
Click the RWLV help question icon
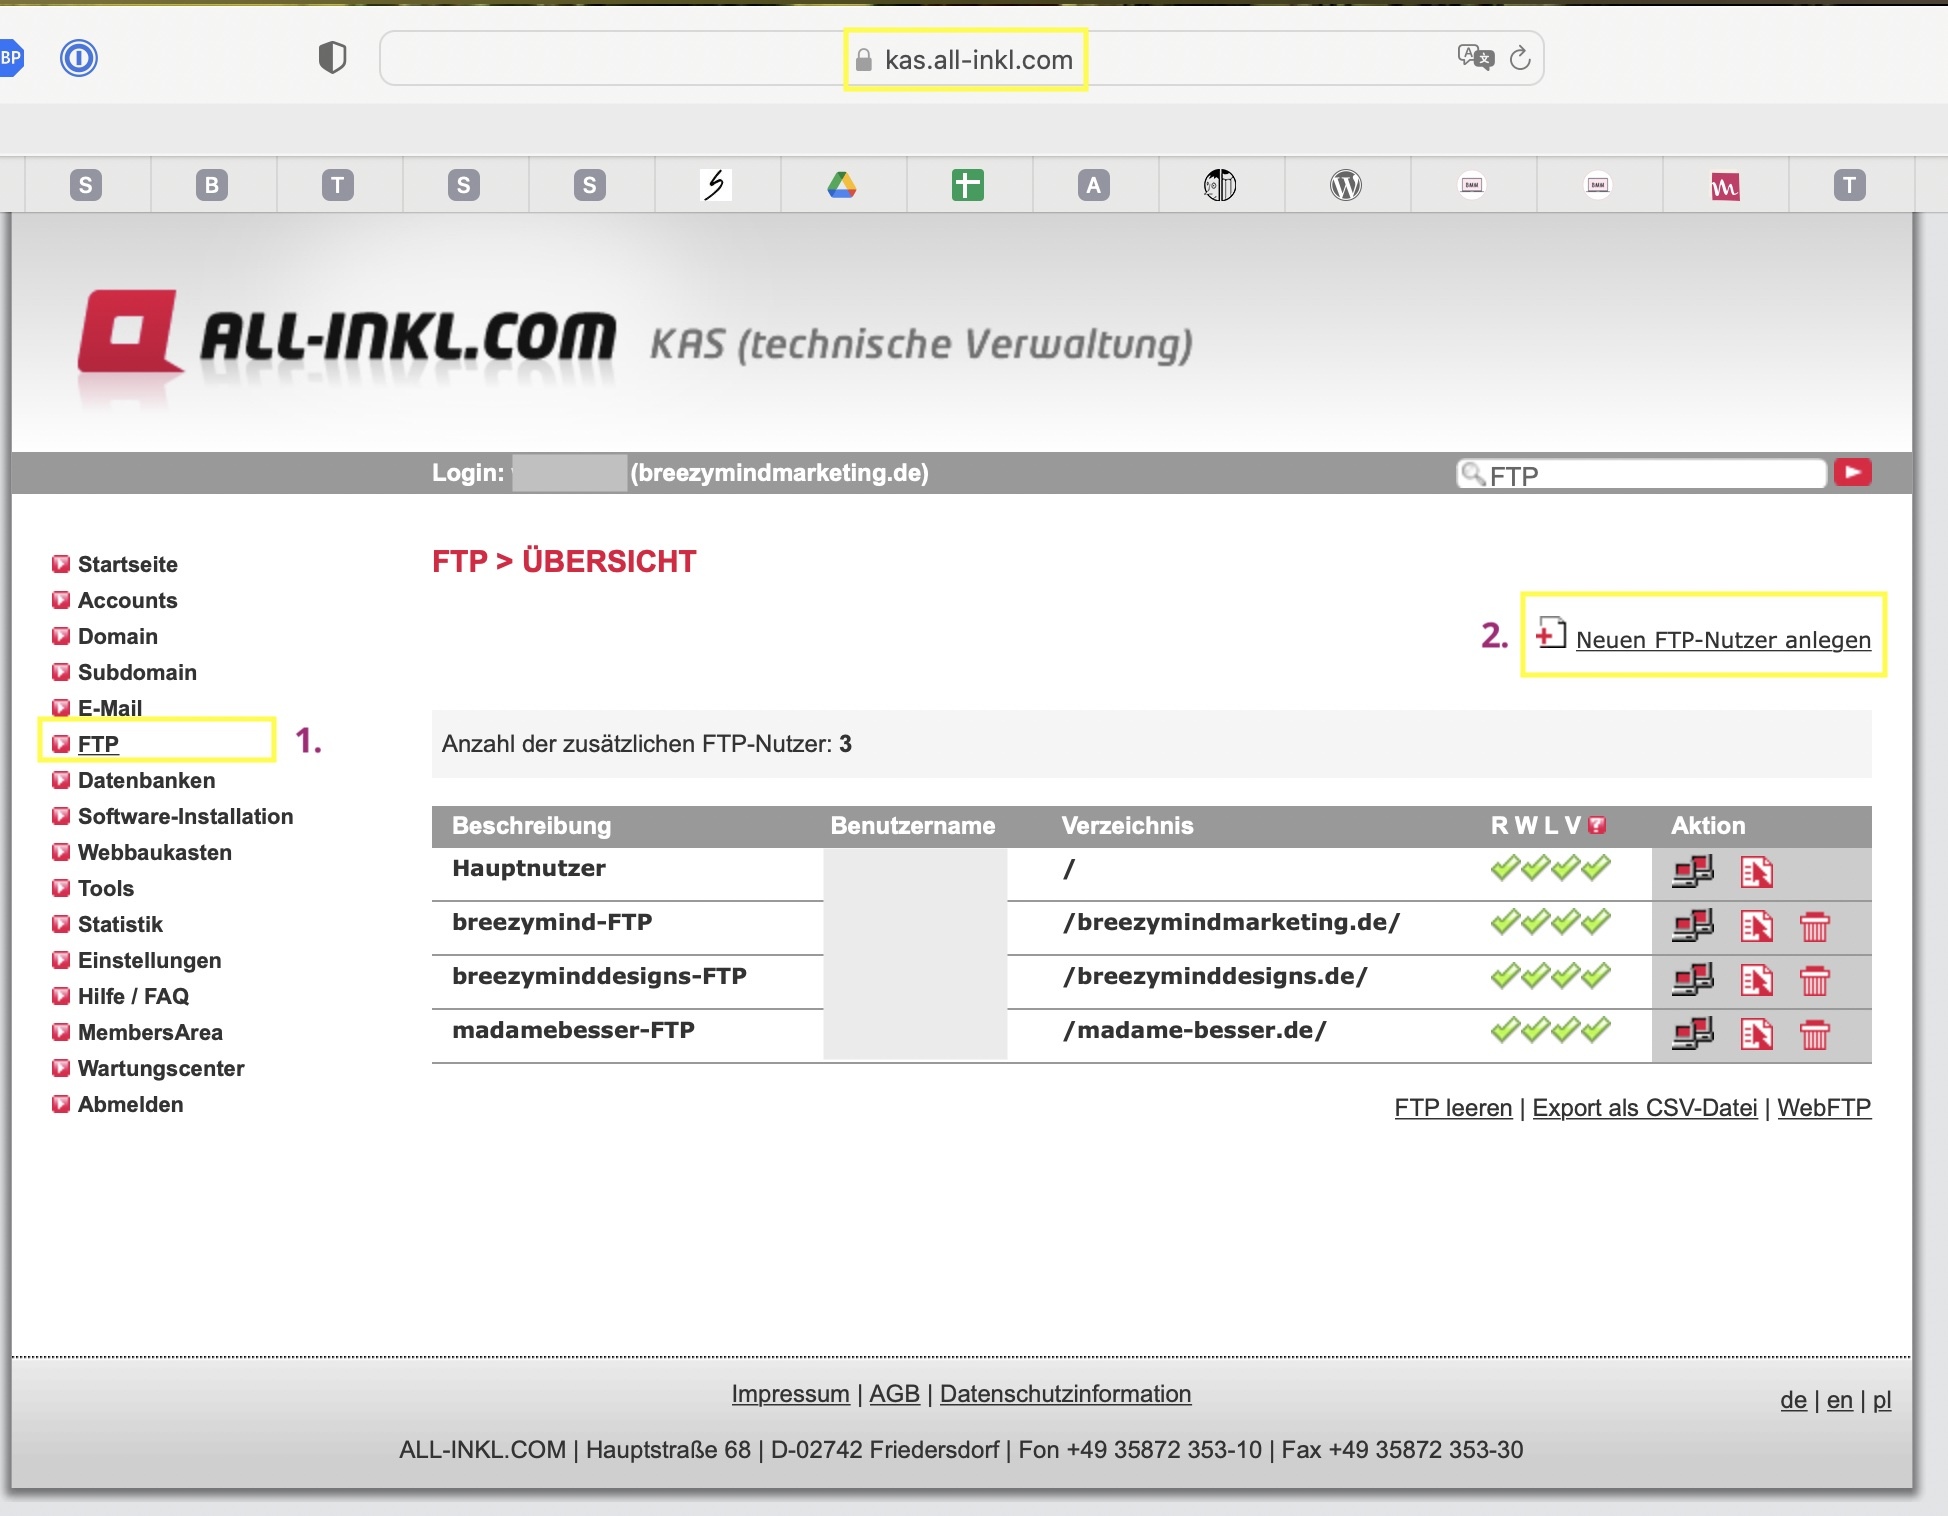click(1597, 825)
